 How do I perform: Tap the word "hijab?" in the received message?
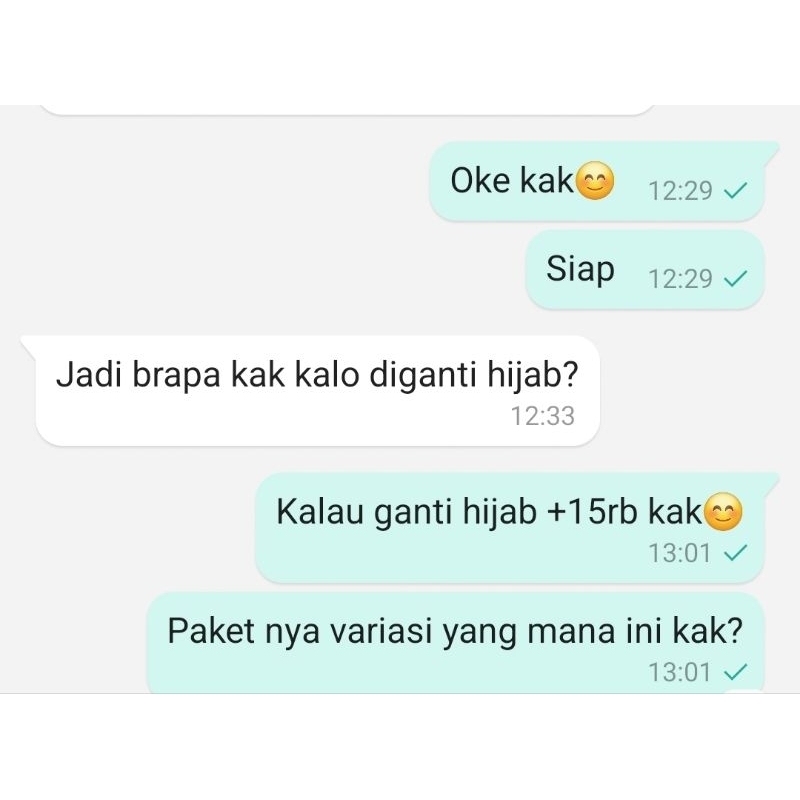pyautogui.click(x=532, y=375)
